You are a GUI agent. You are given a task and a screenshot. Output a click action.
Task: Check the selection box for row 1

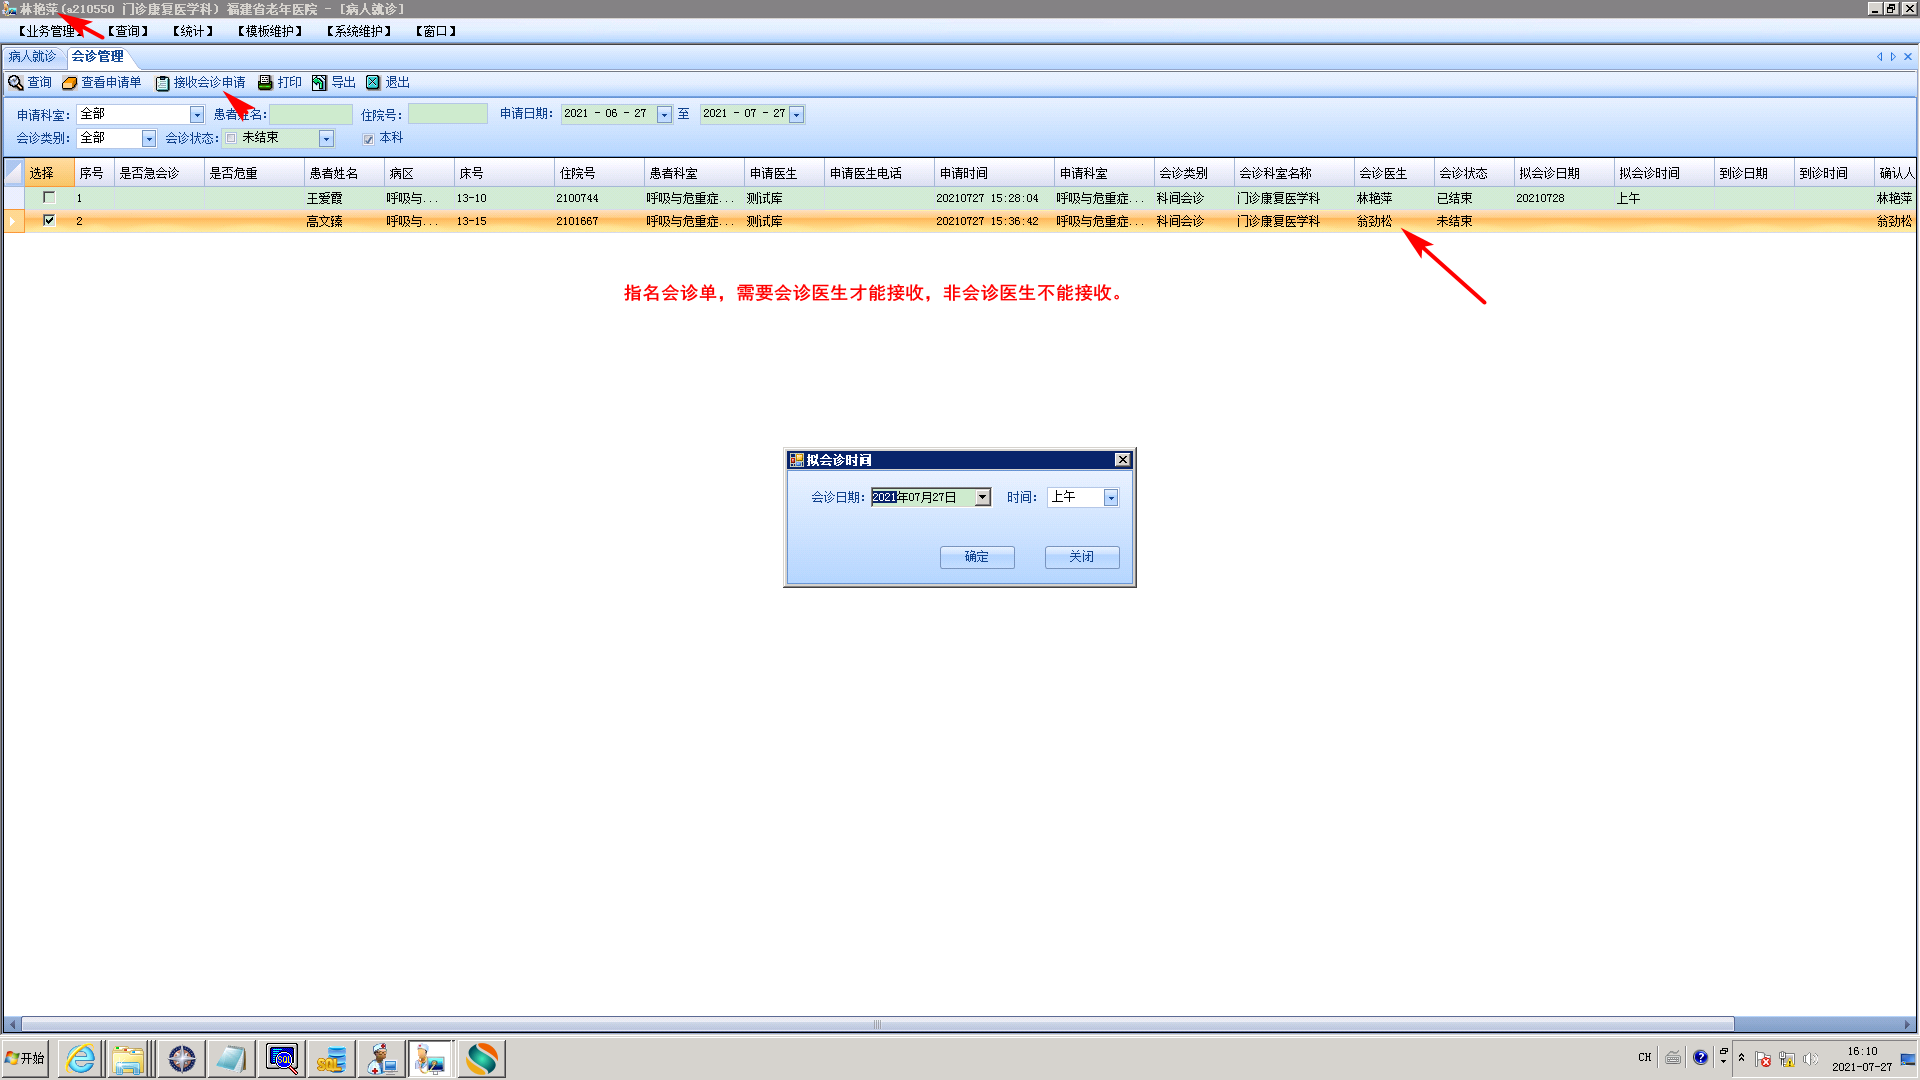(48, 197)
